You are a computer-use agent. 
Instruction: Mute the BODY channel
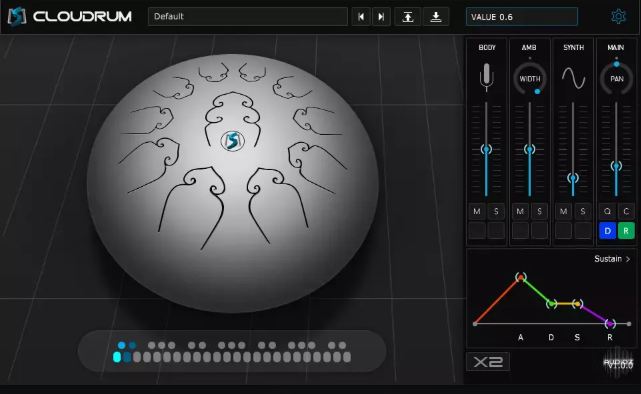pos(477,211)
